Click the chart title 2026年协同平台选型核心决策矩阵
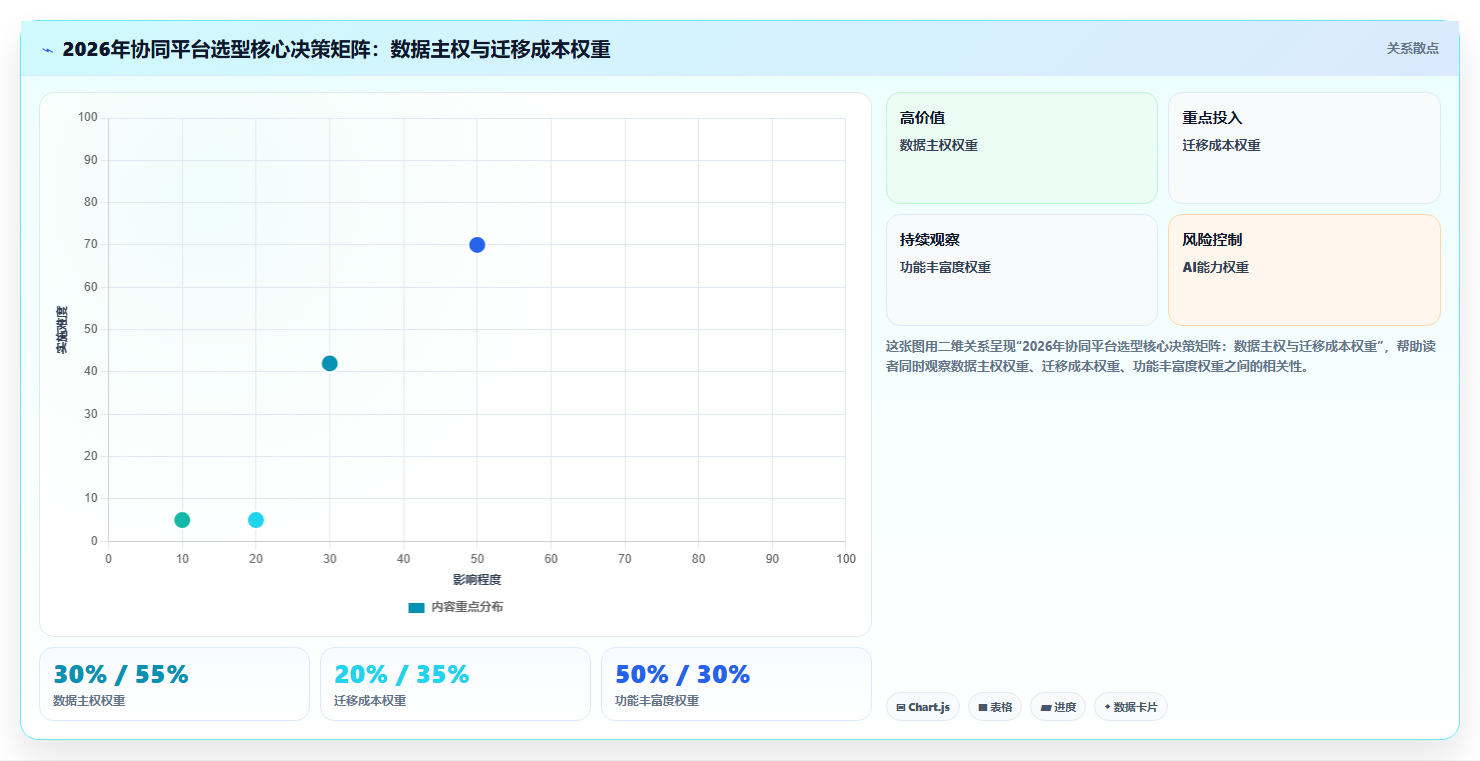1480x761 pixels. tap(336, 50)
